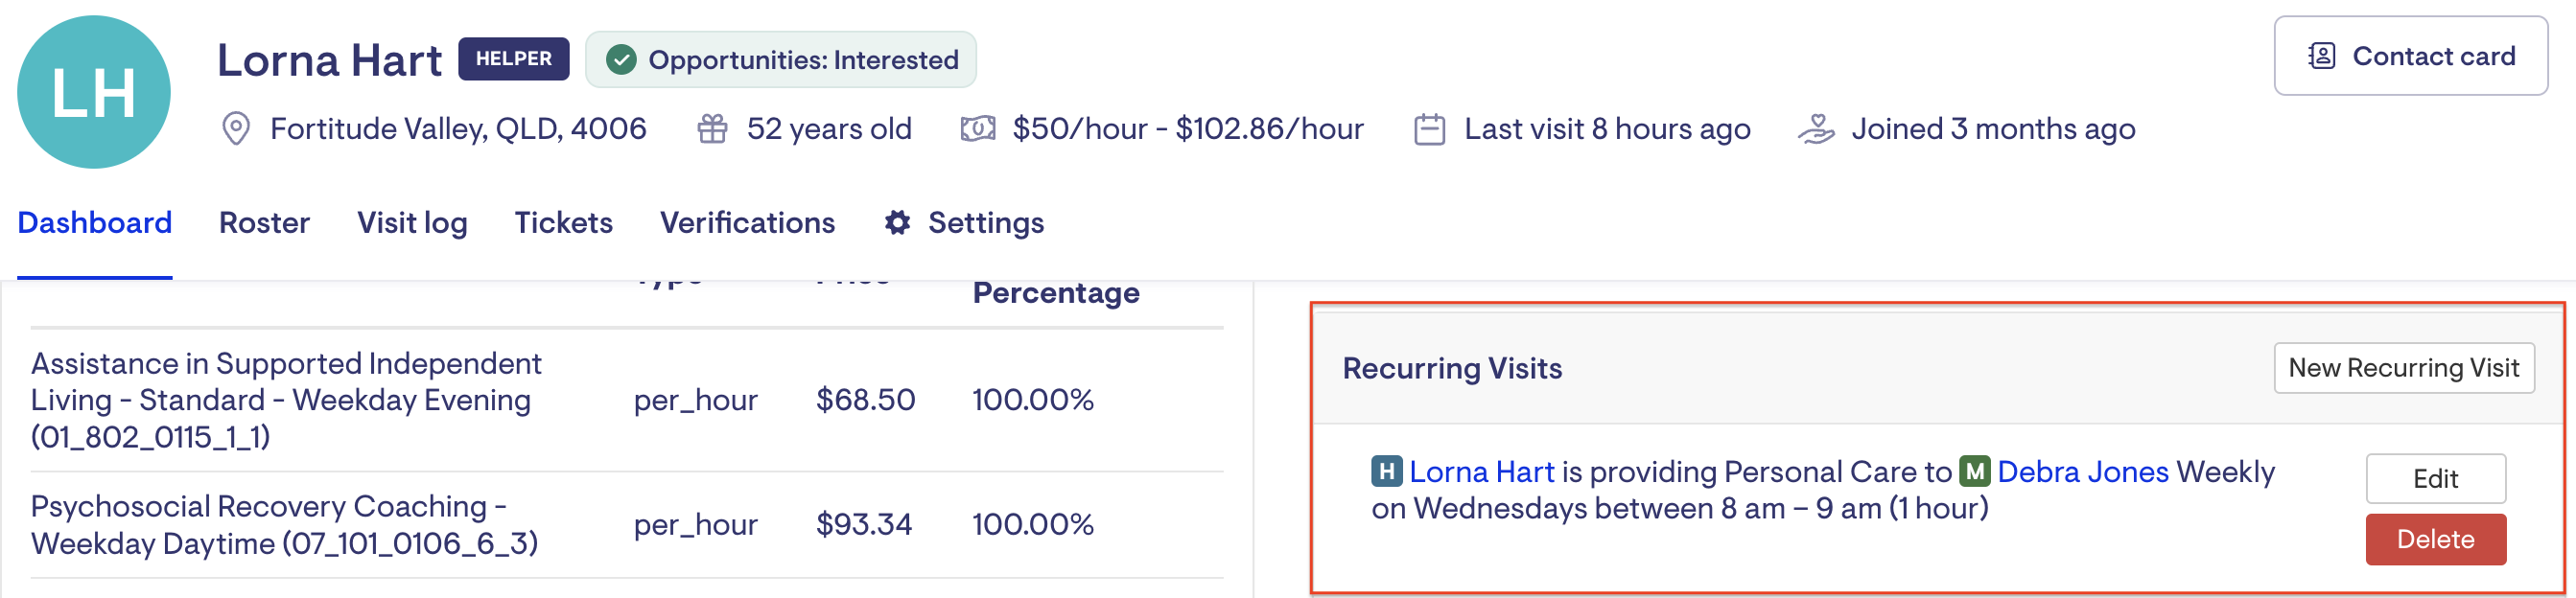
Task: Edit the Wednesday recurring visit
Action: tap(2435, 479)
